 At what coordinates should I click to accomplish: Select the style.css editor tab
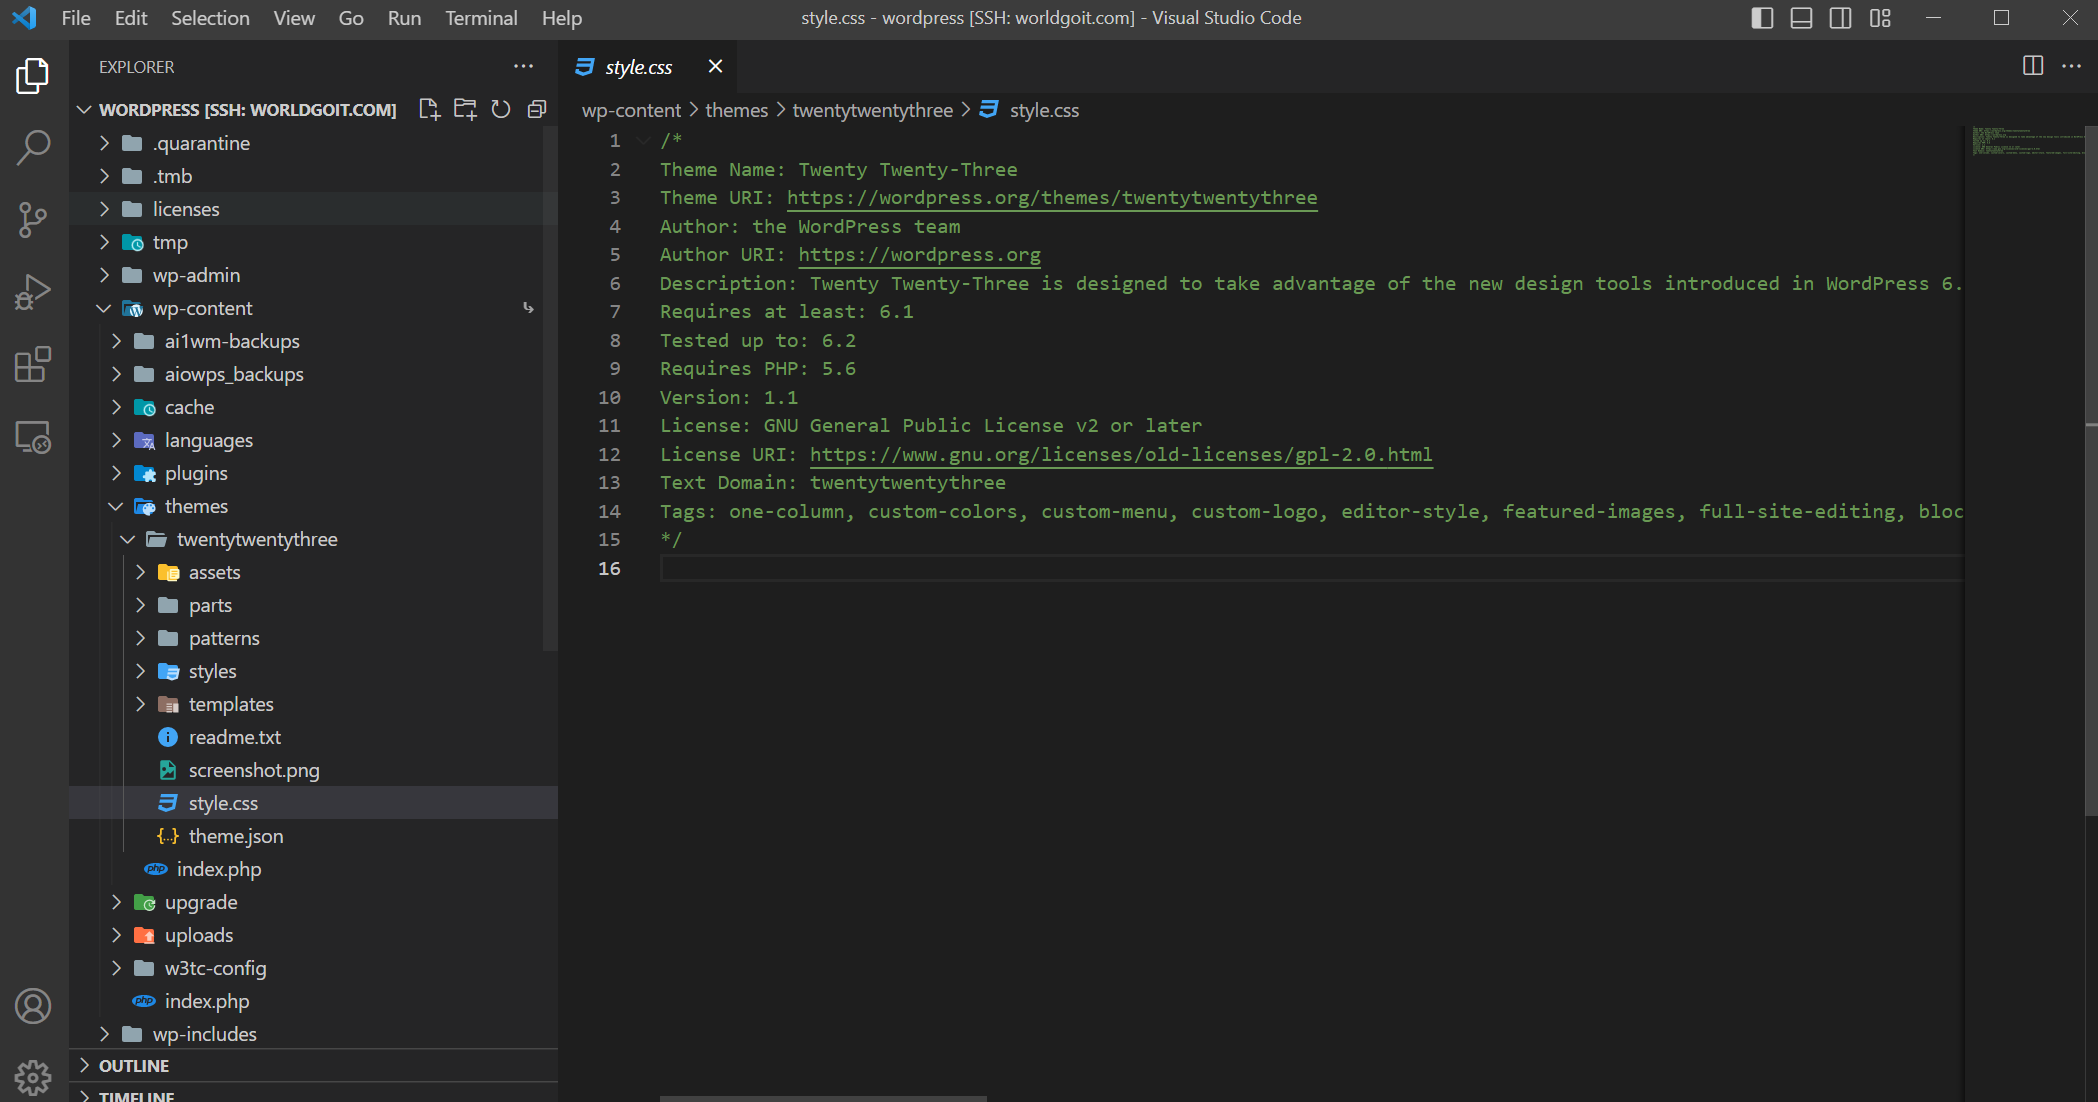pyautogui.click(x=639, y=66)
